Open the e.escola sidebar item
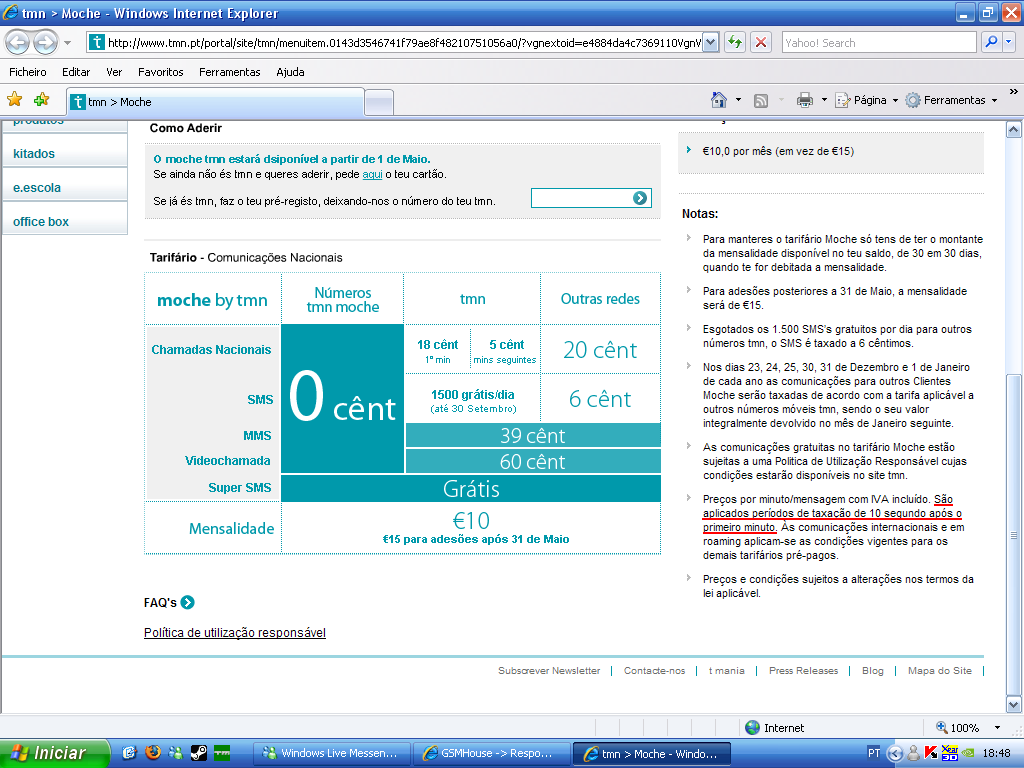 pos(64,187)
